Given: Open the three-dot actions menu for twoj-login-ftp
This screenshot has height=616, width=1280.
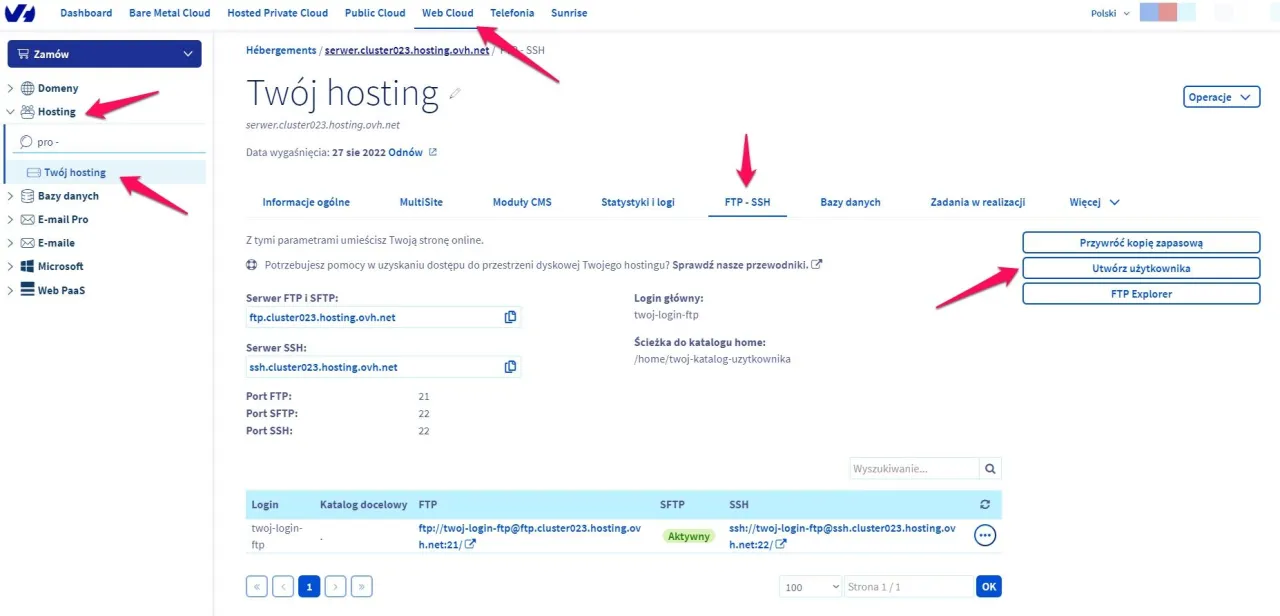Looking at the screenshot, I should [985, 536].
